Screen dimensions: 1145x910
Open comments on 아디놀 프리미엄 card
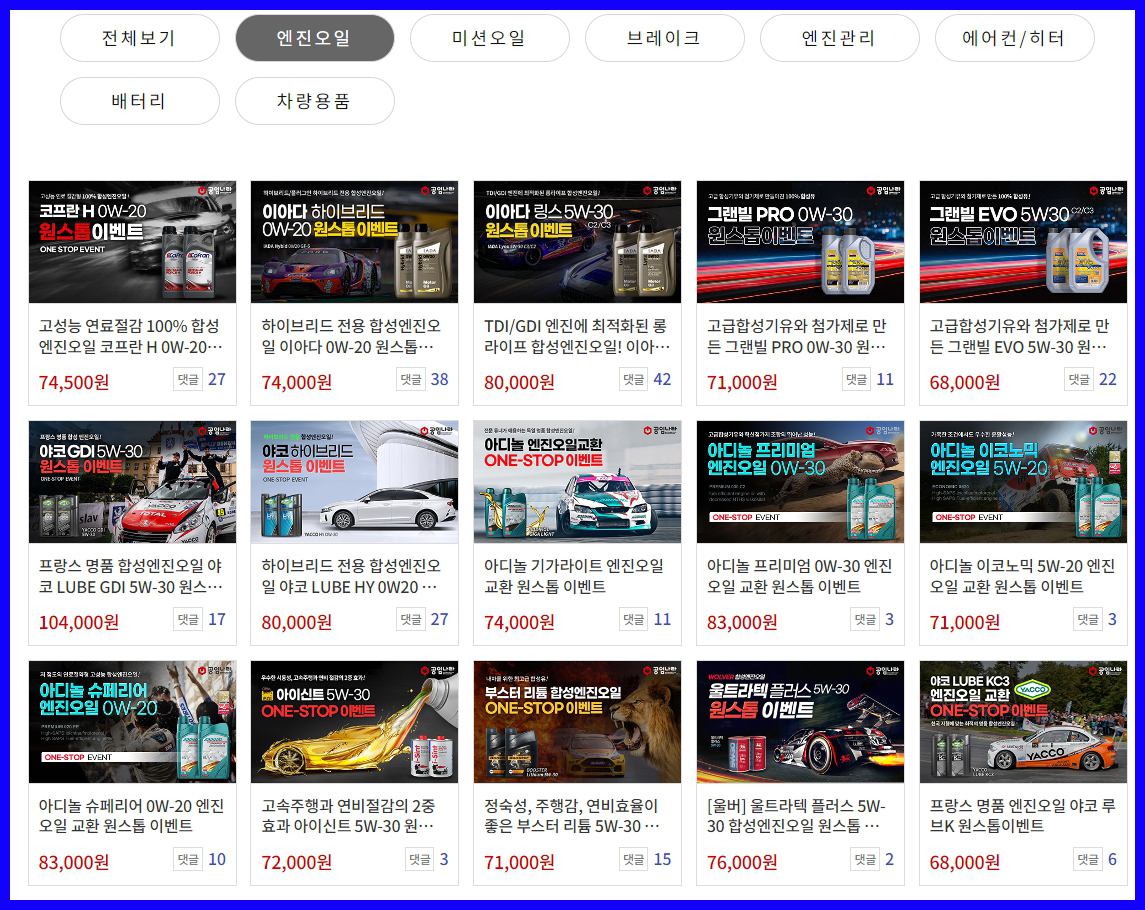tap(873, 619)
